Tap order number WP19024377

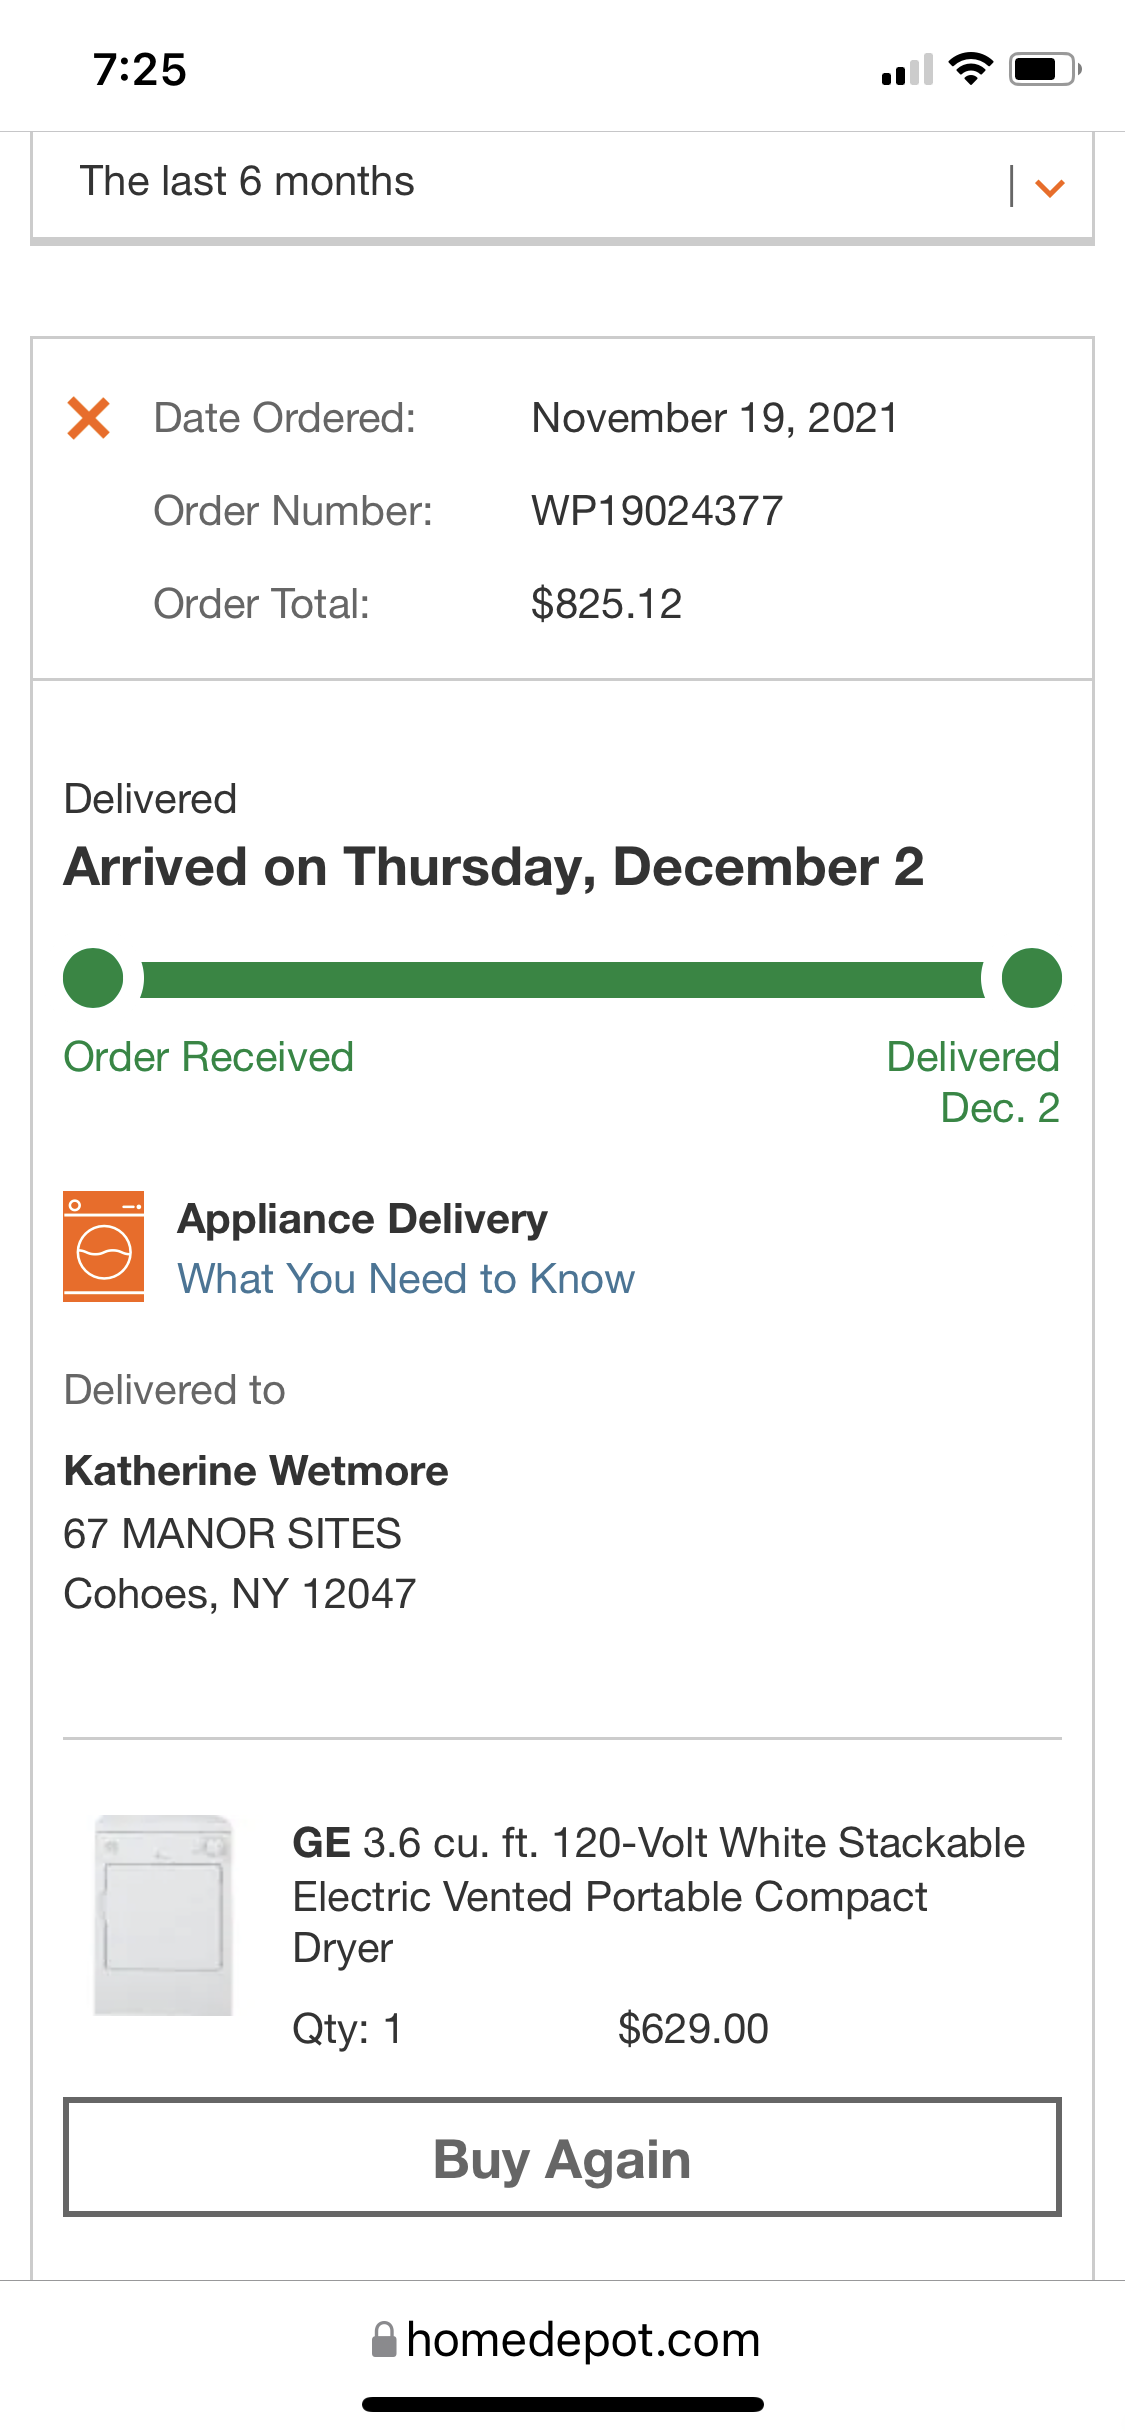[x=657, y=511]
